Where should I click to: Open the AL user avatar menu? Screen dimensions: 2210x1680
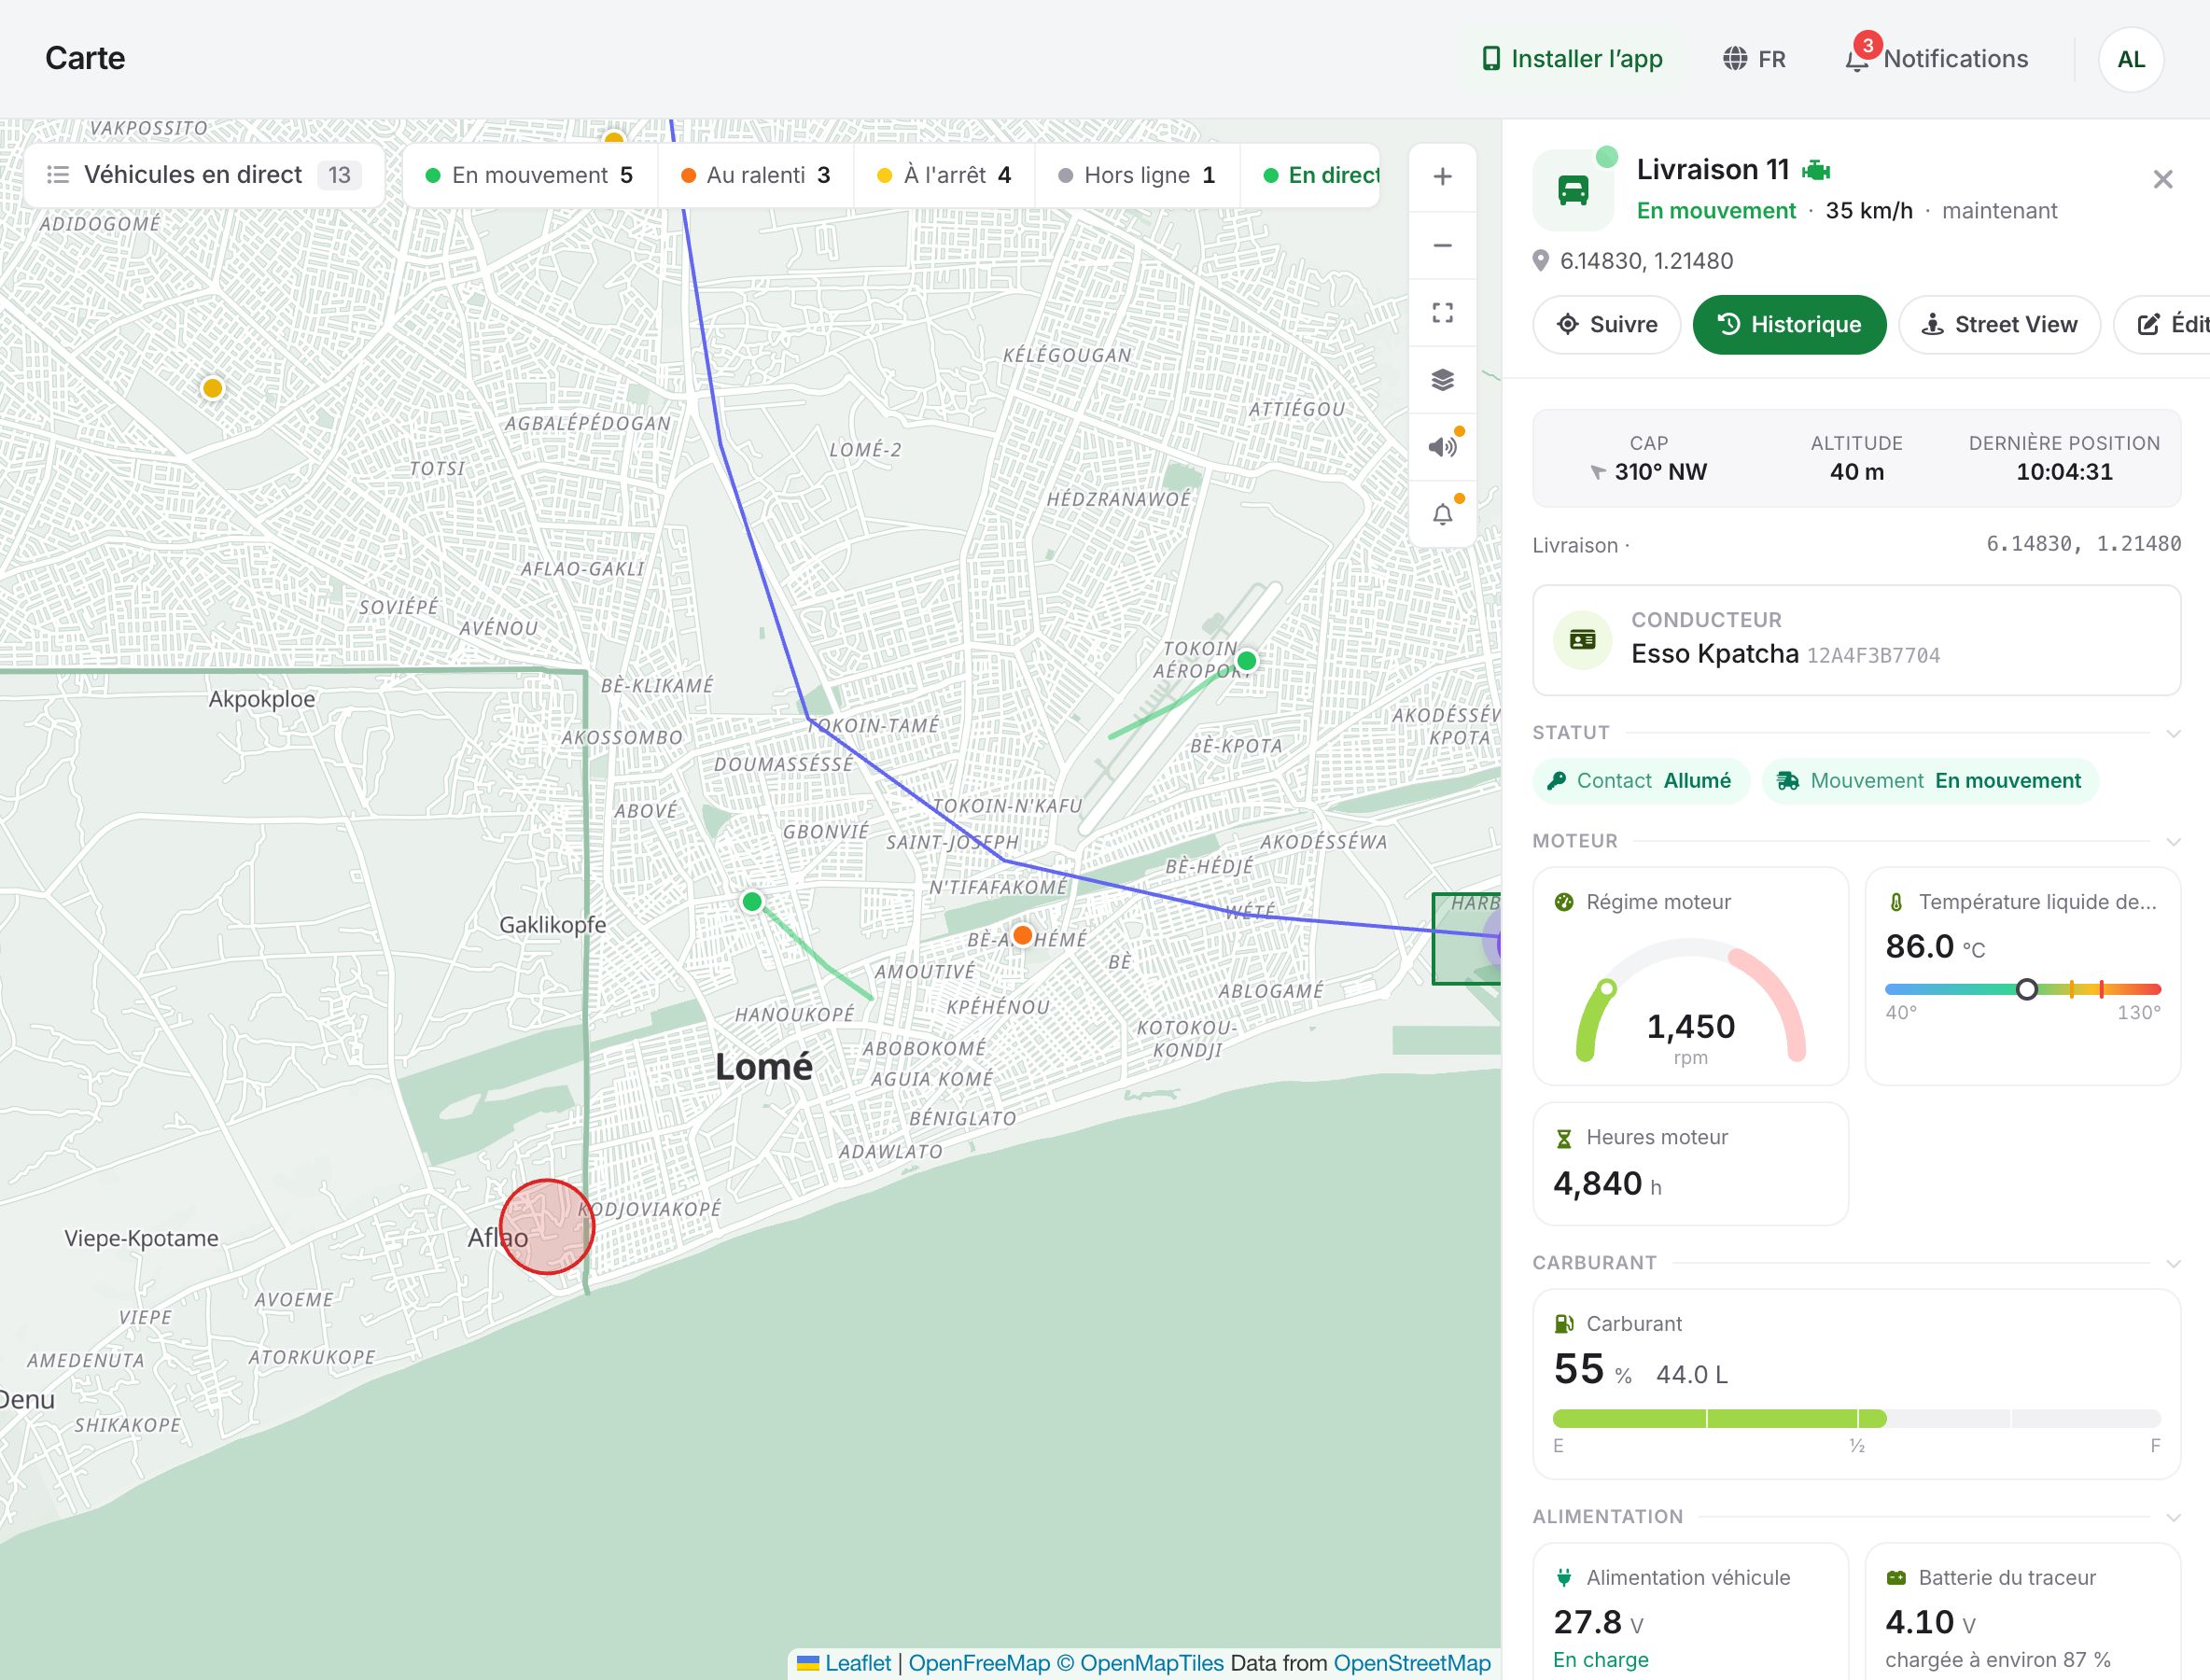click(2131, 59)
